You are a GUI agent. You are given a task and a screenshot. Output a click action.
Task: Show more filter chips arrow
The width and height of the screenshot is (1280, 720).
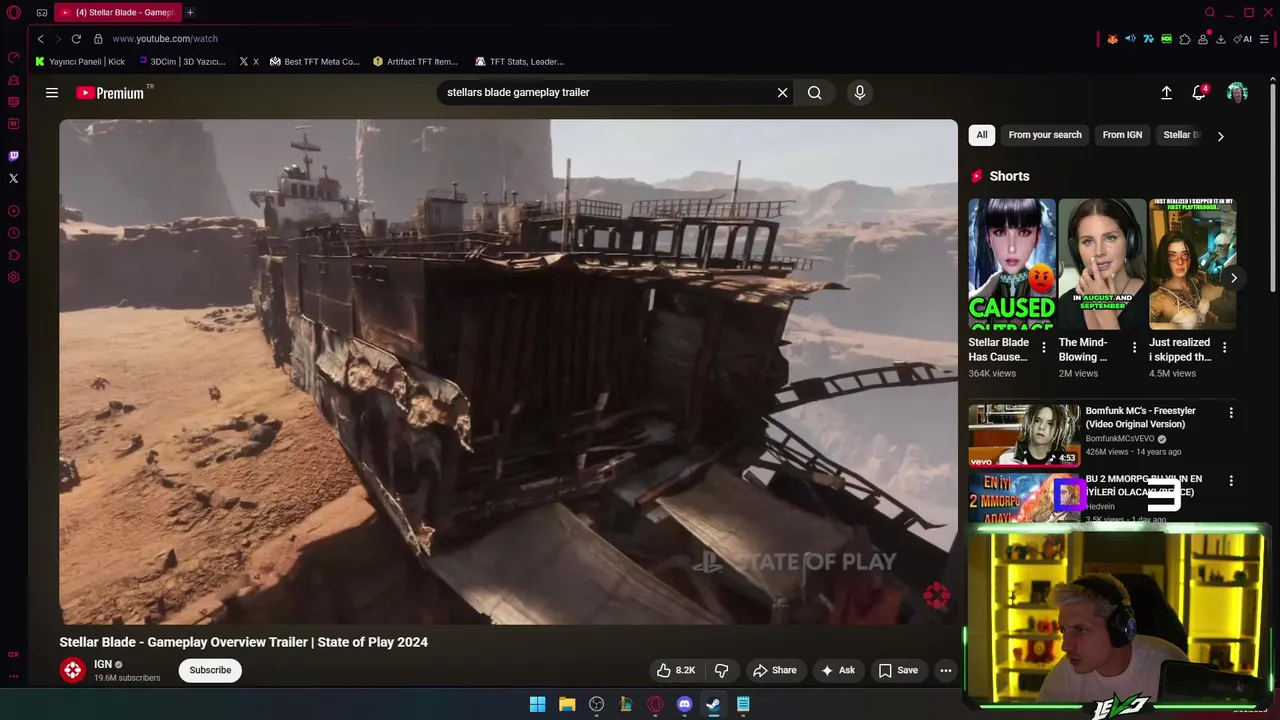[x=1220, y=136]
